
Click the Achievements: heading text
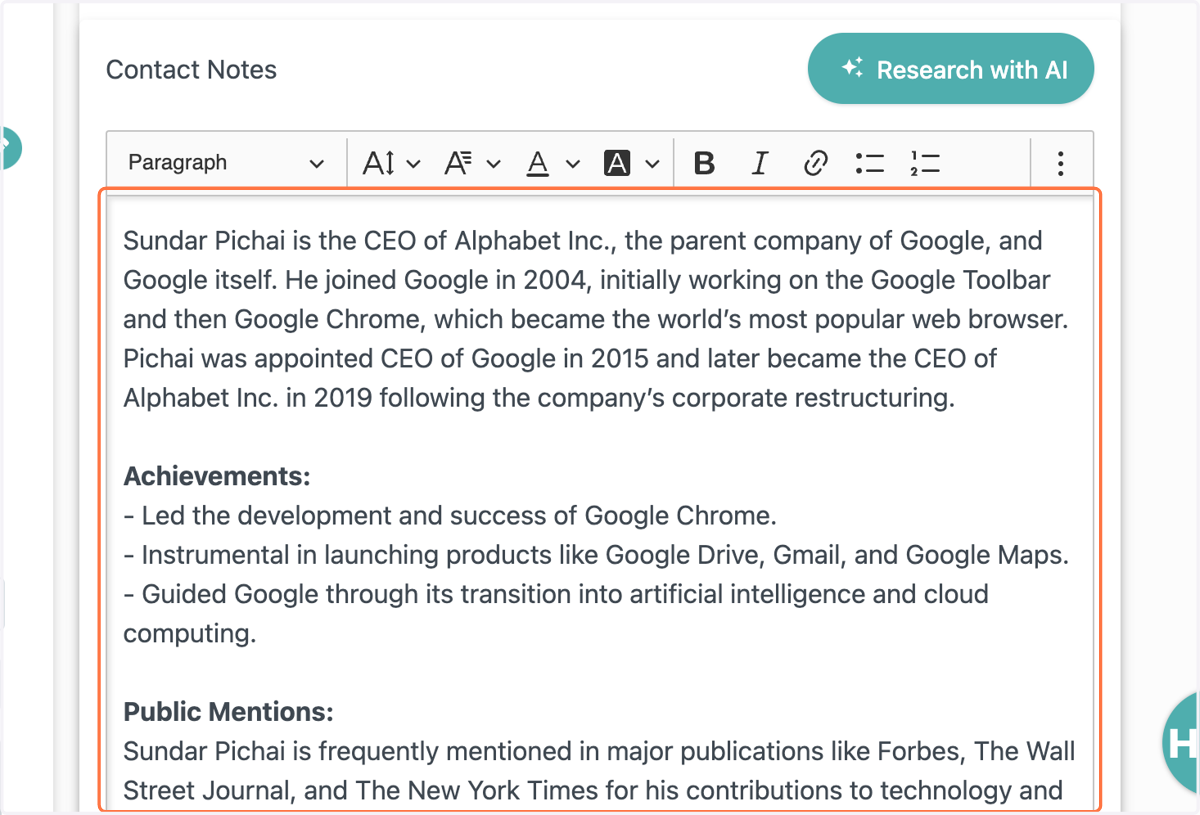click(217, 476)
